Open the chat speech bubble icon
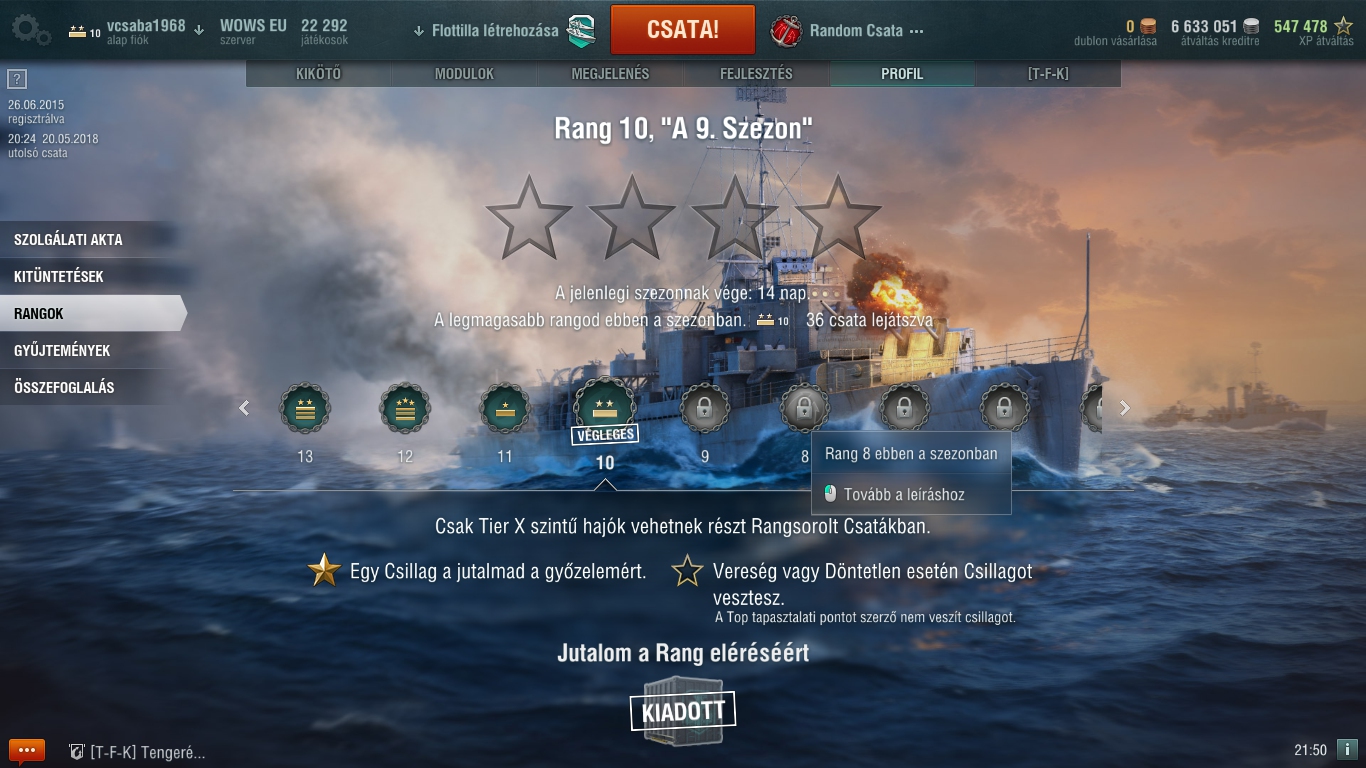The height and width of the screenshot is (768, 1366). point(27,751)
